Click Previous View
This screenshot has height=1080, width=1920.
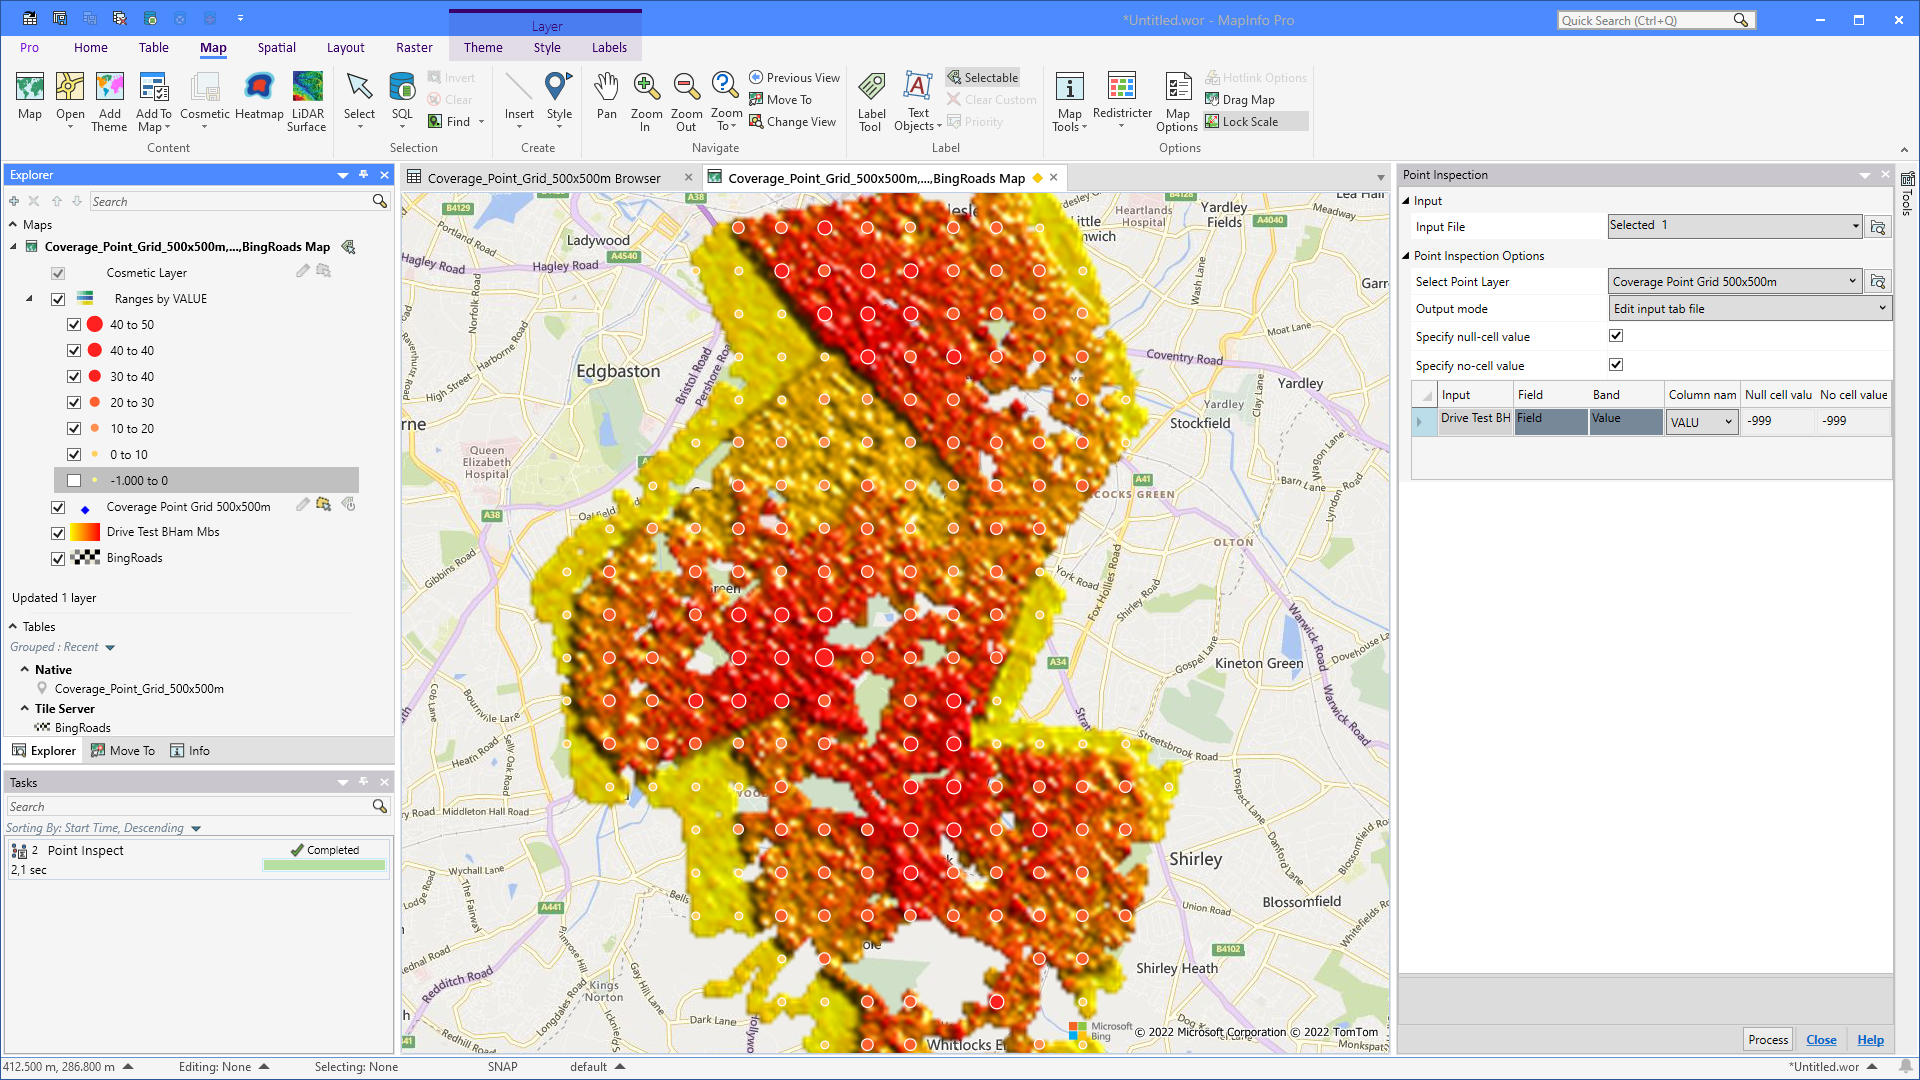coord(795,78)
